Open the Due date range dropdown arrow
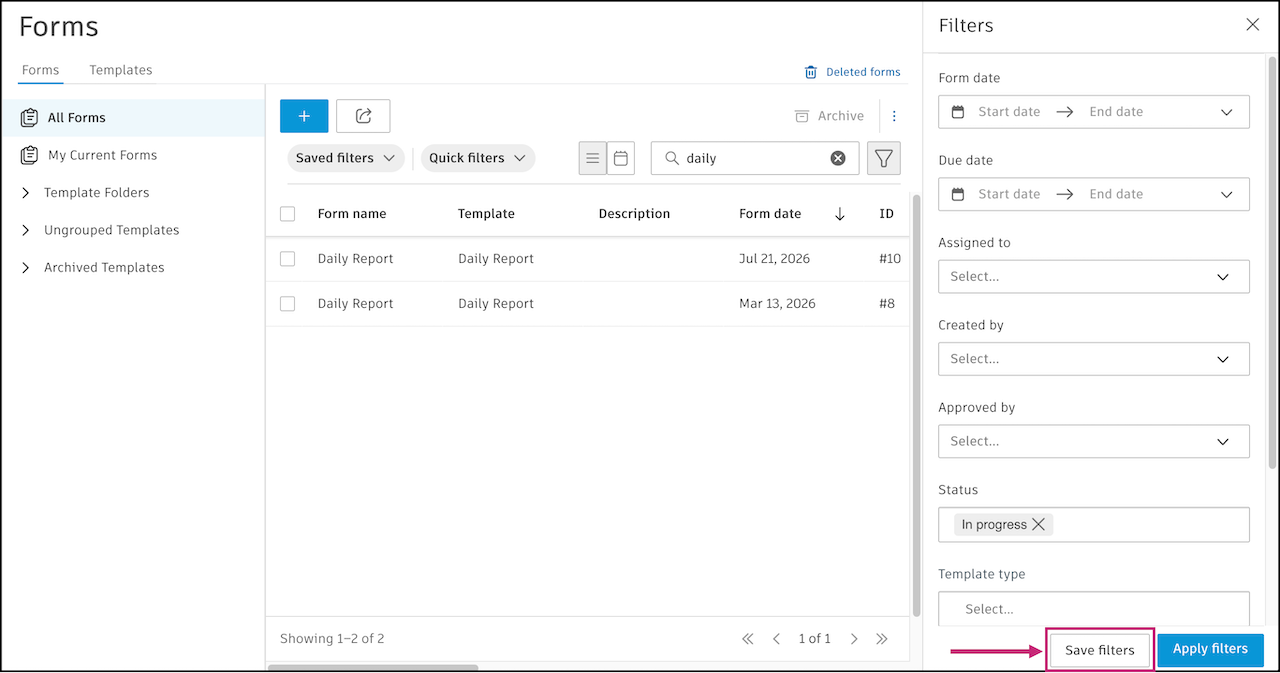Screen dimensions: 1280x673 (1227, 194)
